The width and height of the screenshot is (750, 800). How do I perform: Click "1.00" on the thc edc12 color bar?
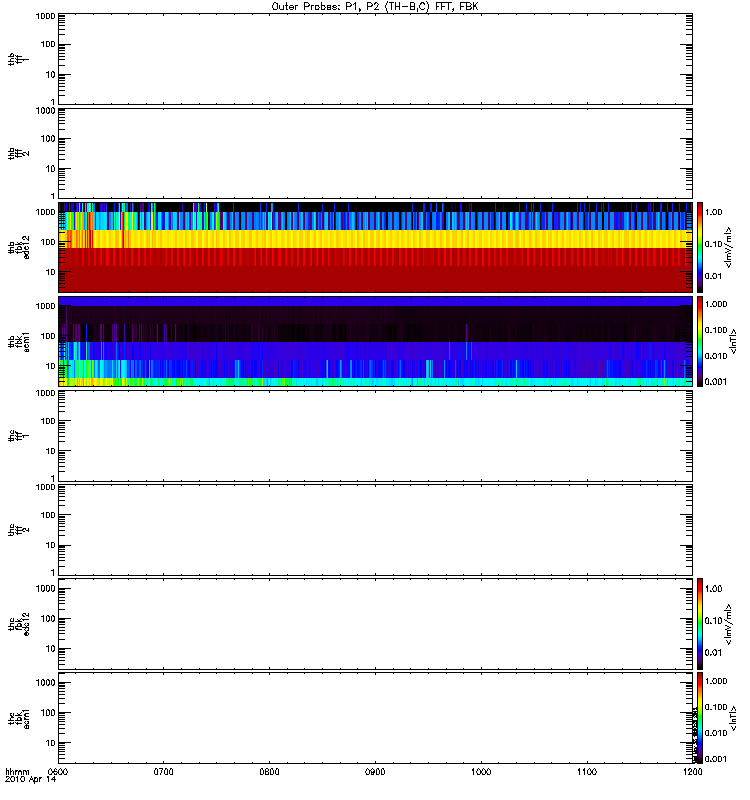[713, 588]
